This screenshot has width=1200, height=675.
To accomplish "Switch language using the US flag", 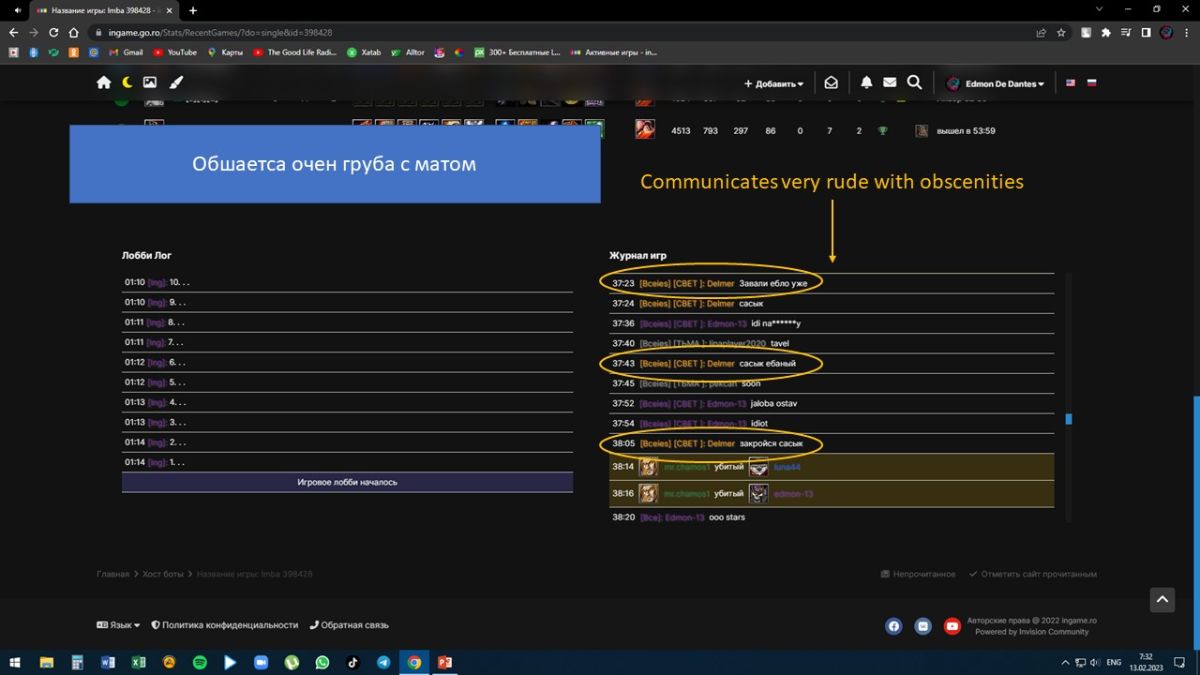I will (1070, 83).
